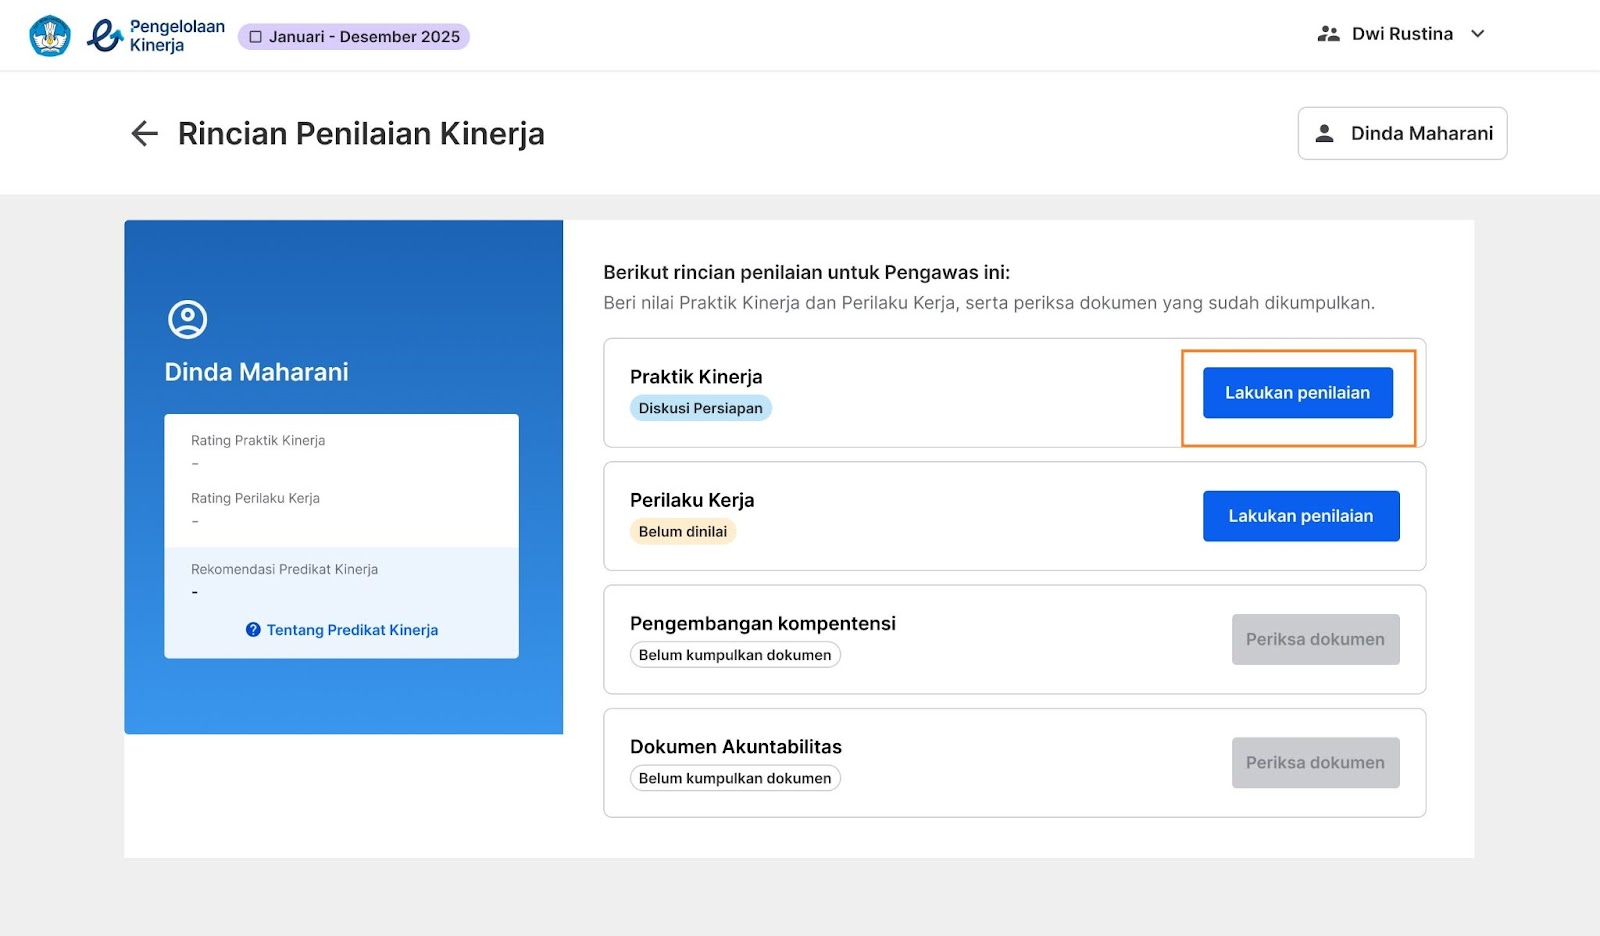Click the Praktik Kinerja card title
This screenshot has width=1600, height=936.
click(696, 377)
